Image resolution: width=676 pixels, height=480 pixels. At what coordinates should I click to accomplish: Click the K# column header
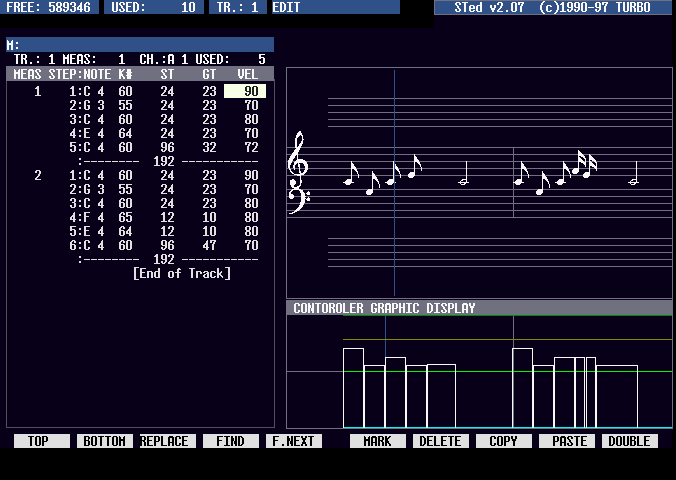pos(125,74)
